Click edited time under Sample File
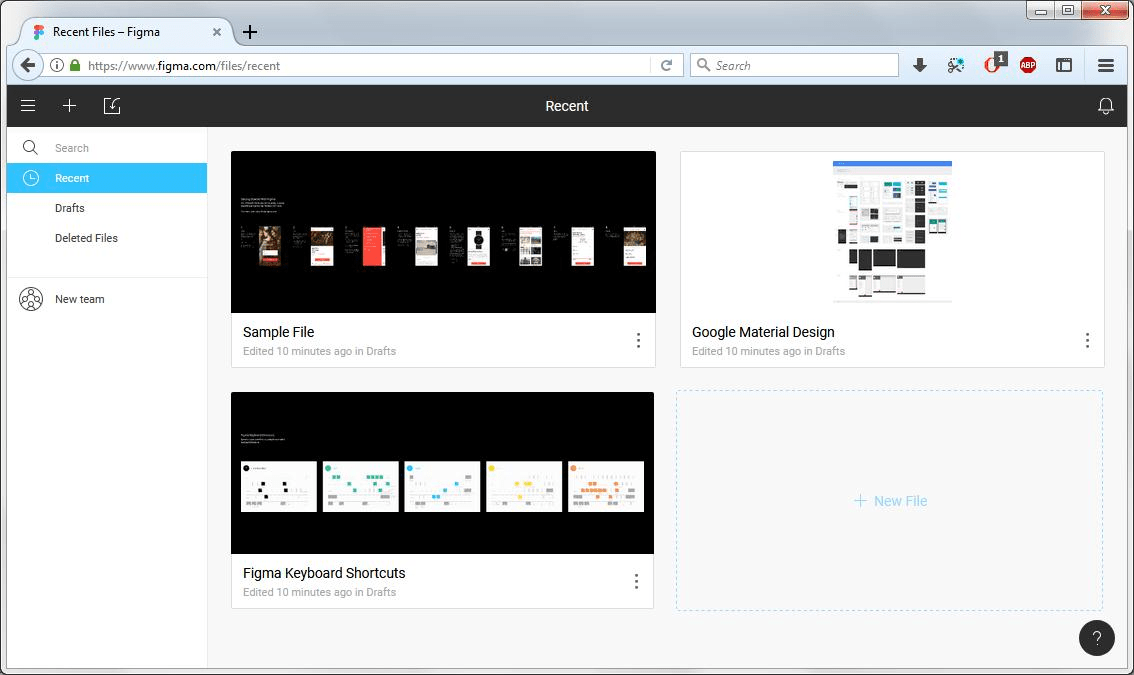1134x675 pixels. [320, 351]
